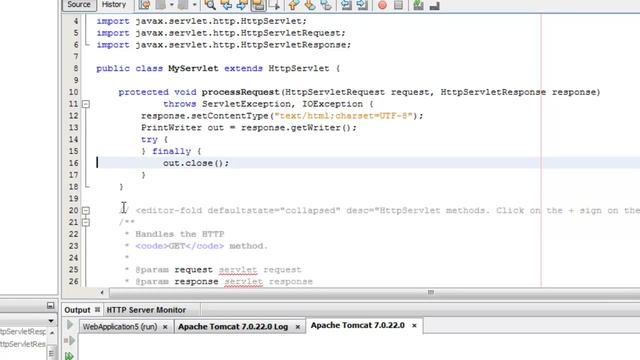Click the green Refresh server icon in Output

click(x=69, y=356)
